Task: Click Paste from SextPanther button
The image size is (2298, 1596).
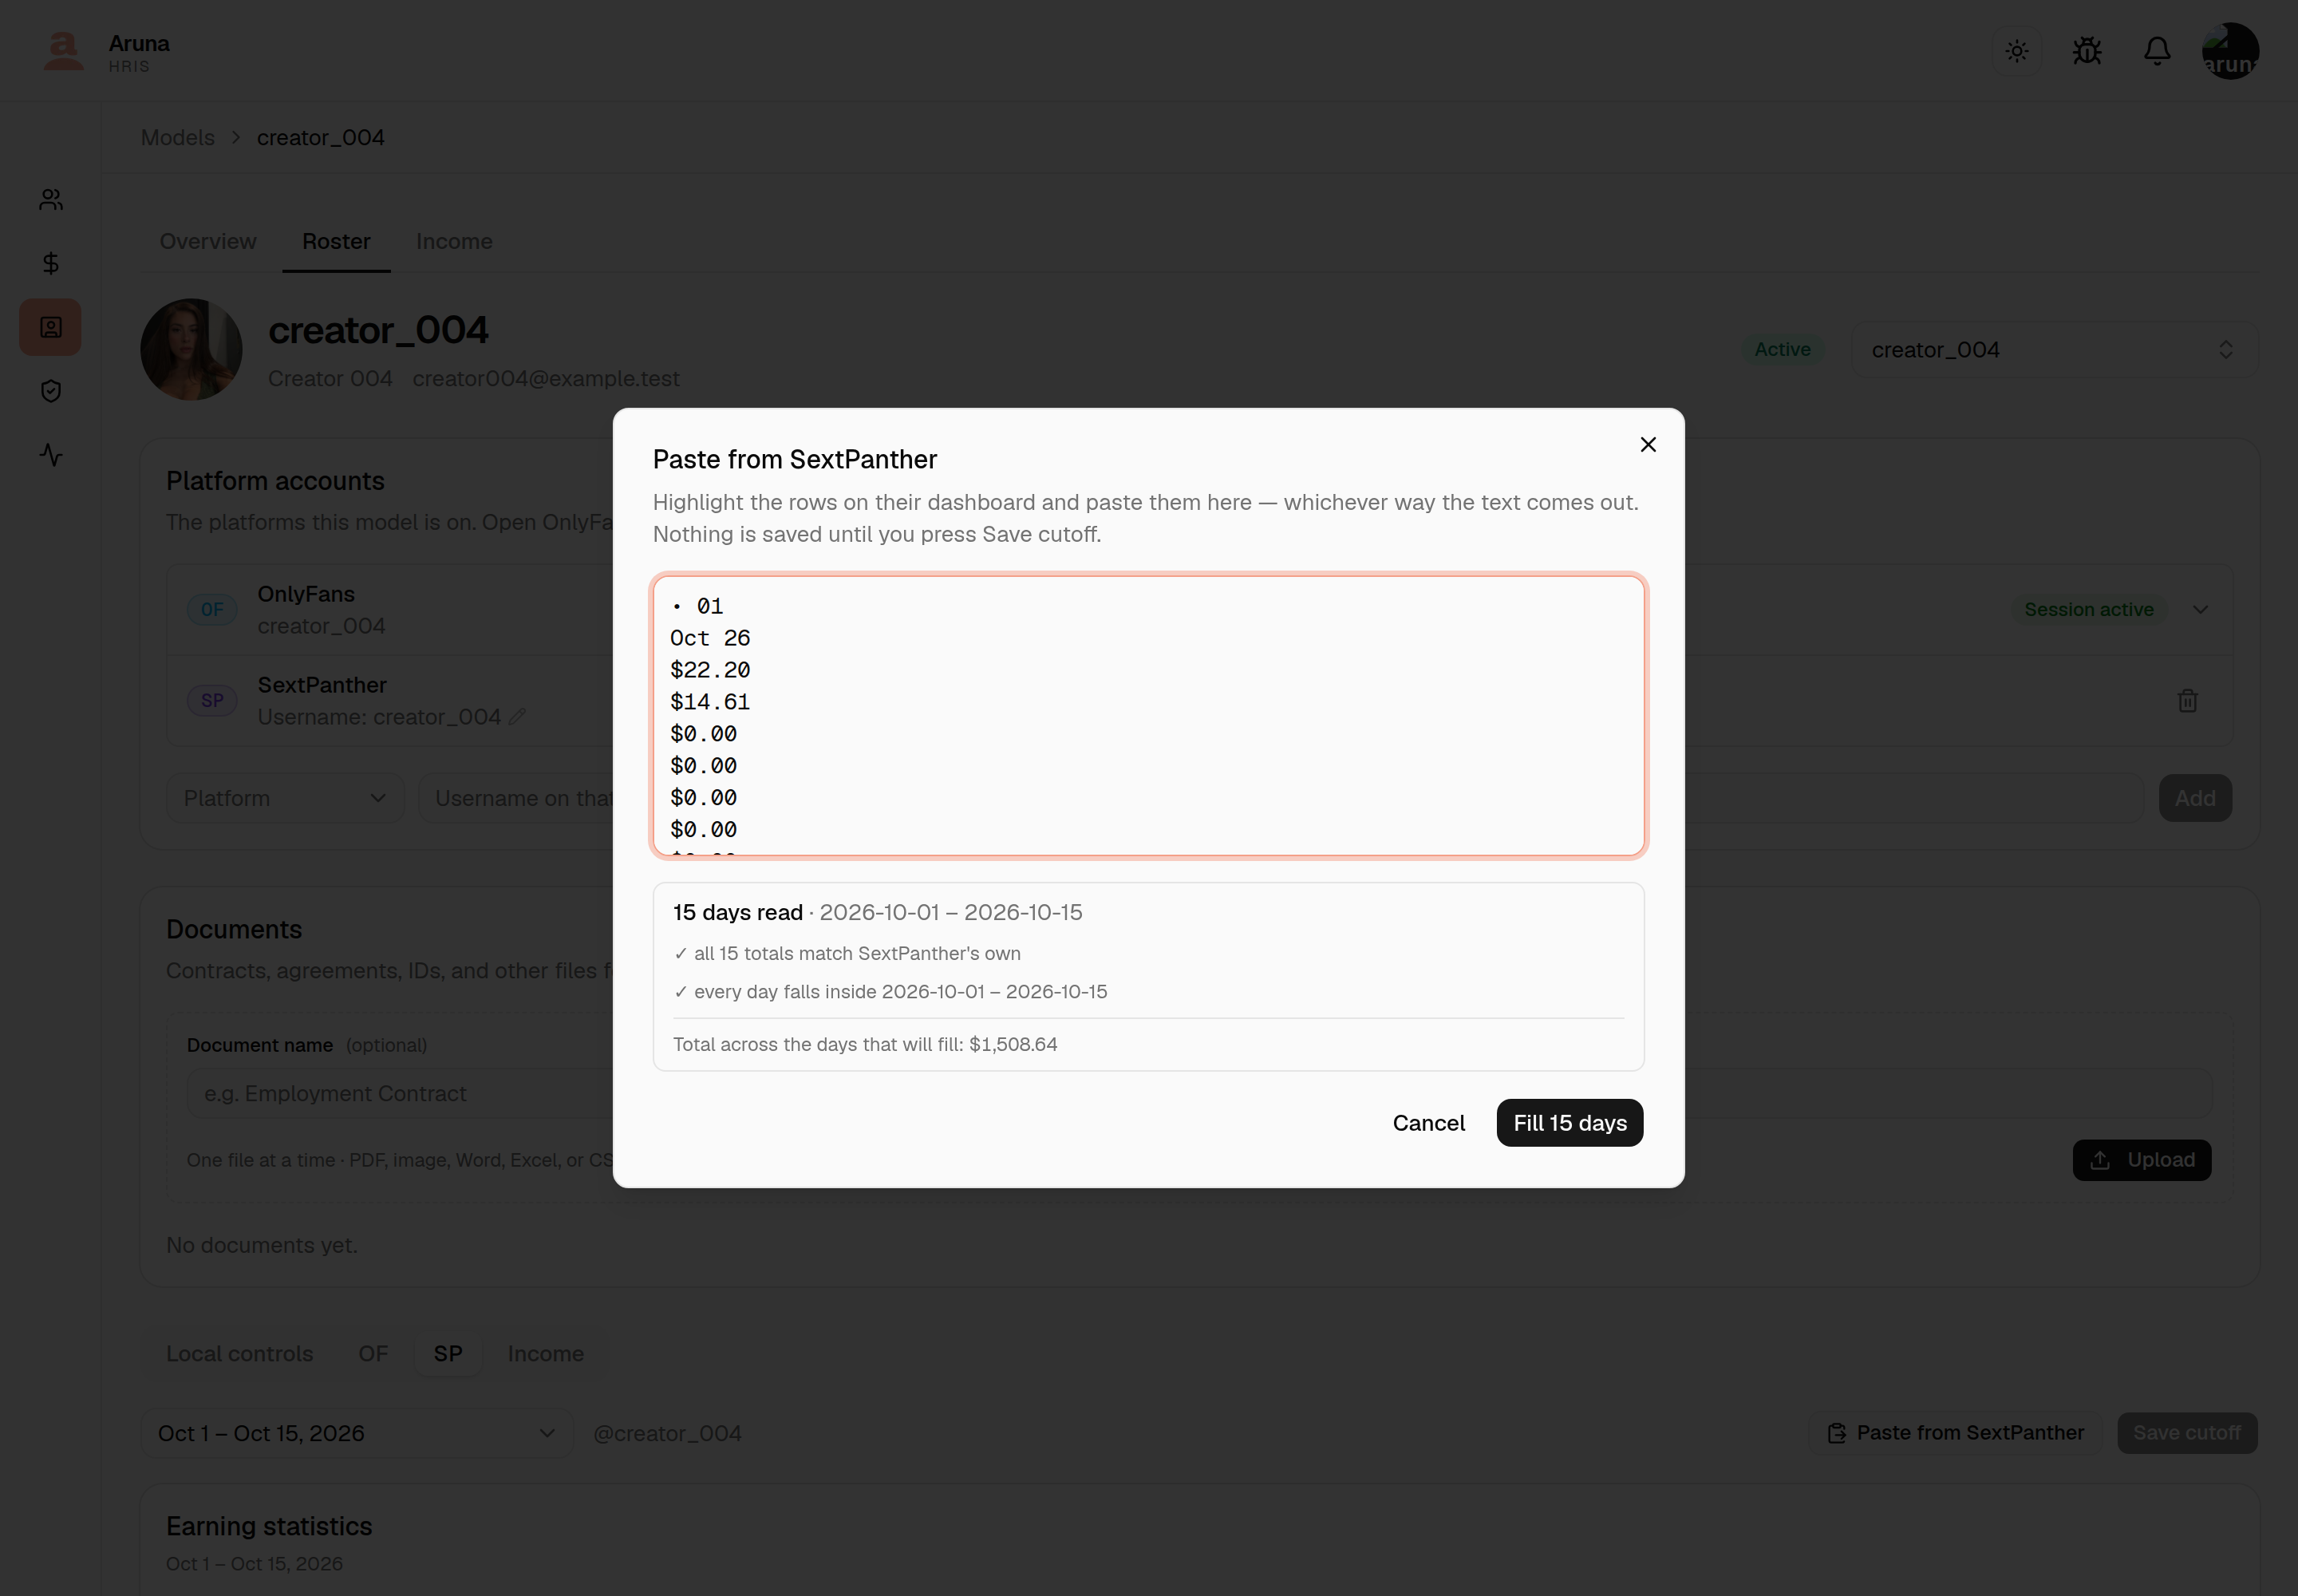Action: pyautogui.click(x=1955, y=1433)
